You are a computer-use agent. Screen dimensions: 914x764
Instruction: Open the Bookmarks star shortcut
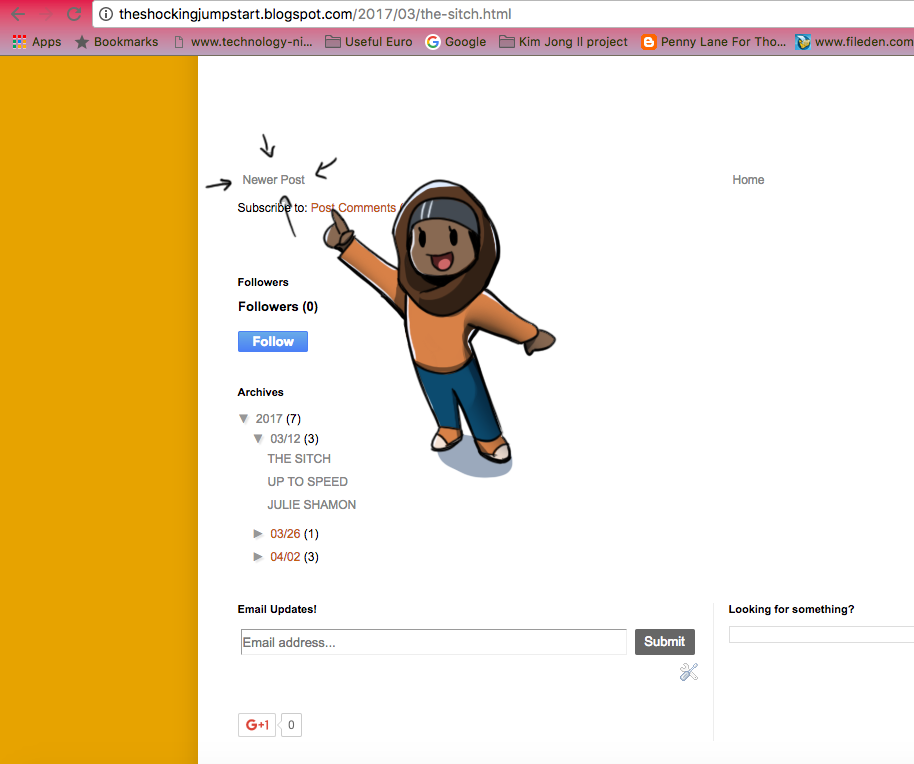pos(117,42)
